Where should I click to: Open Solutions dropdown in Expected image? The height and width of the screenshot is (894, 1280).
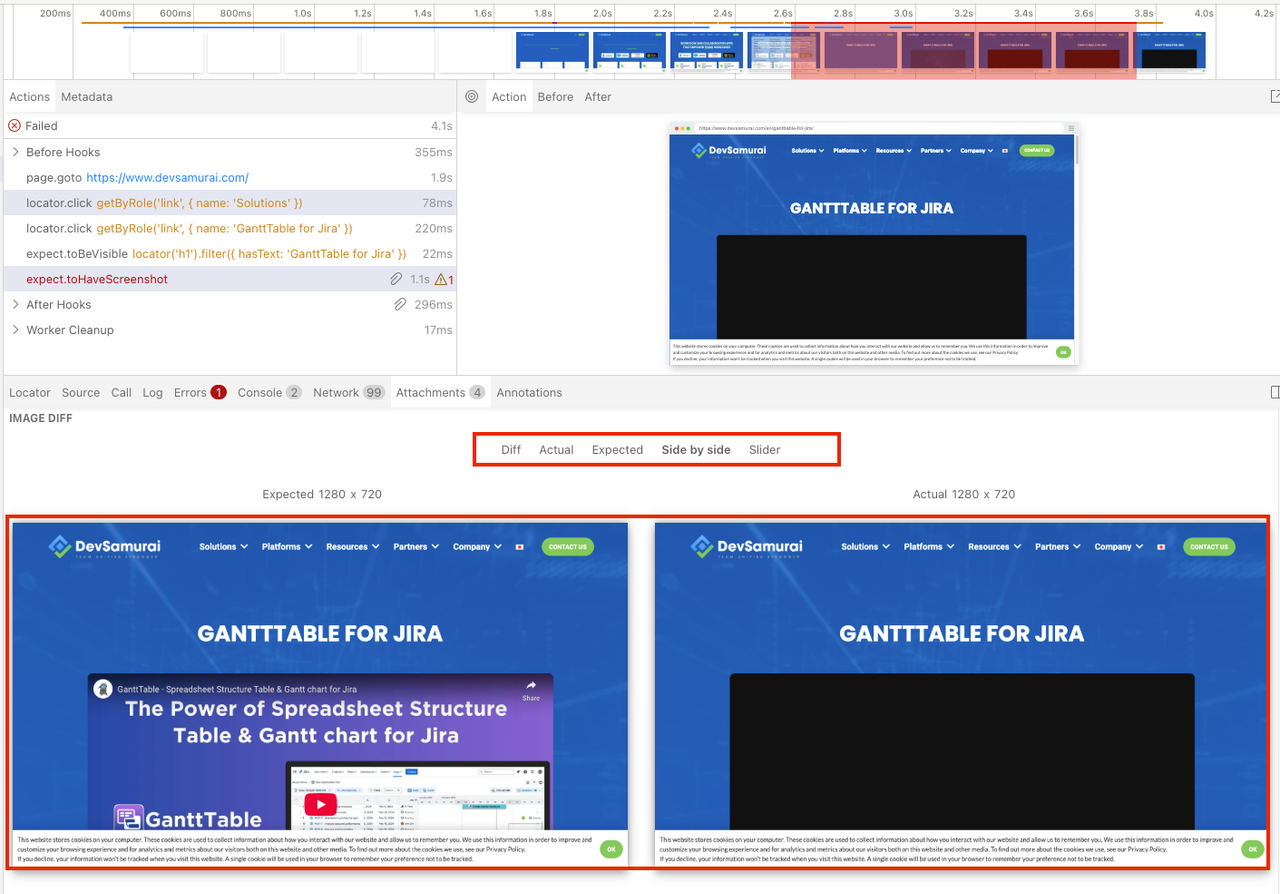223,547
